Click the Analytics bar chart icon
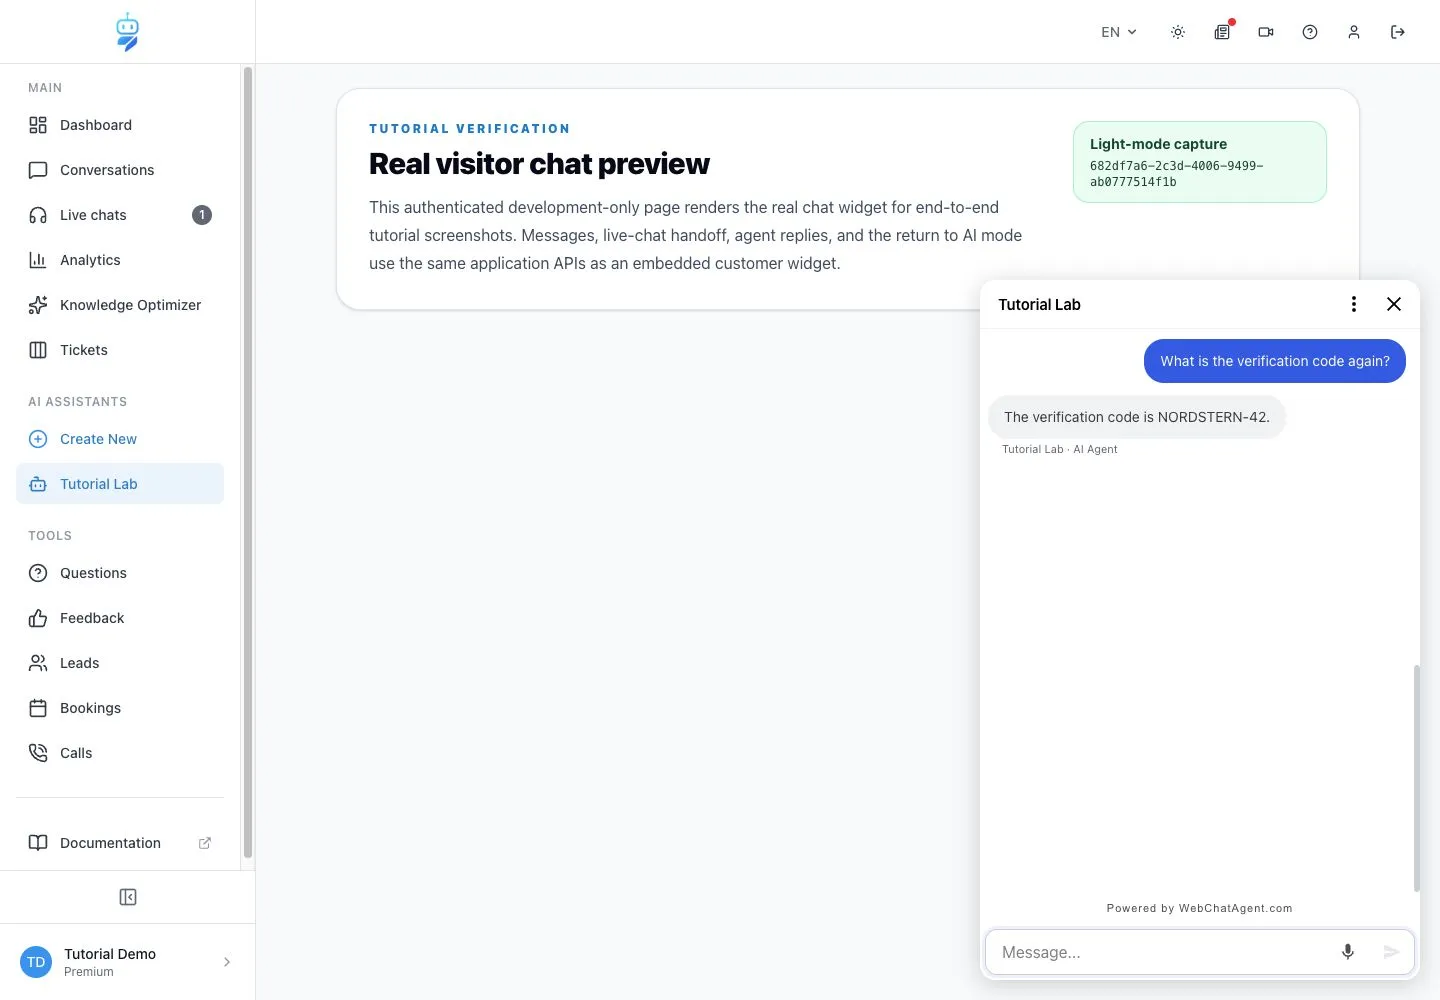 tap(38, 260)
